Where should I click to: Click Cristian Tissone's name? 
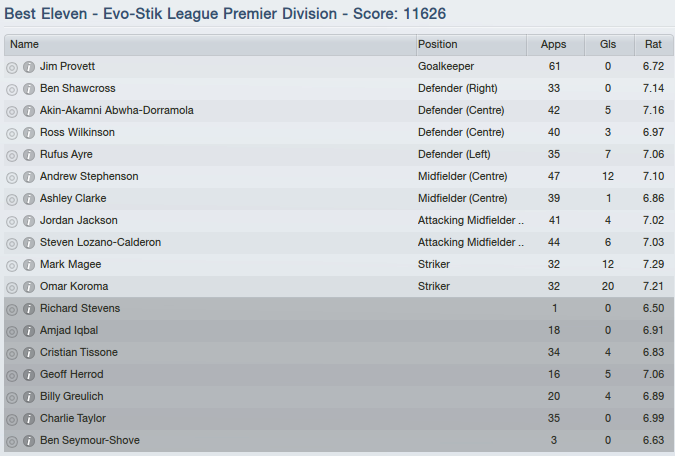[79, 353]
